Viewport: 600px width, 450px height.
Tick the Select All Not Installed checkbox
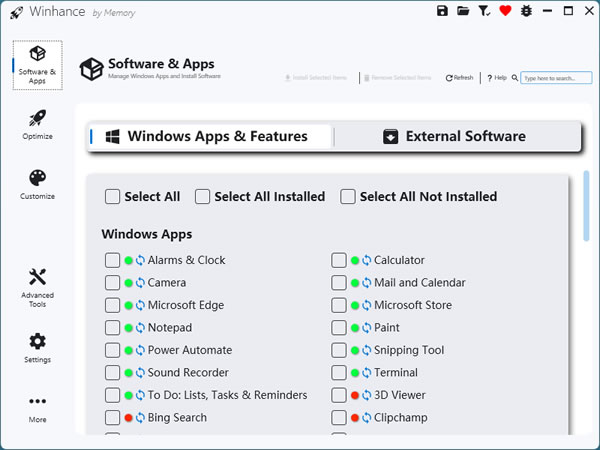coord(348,197)
